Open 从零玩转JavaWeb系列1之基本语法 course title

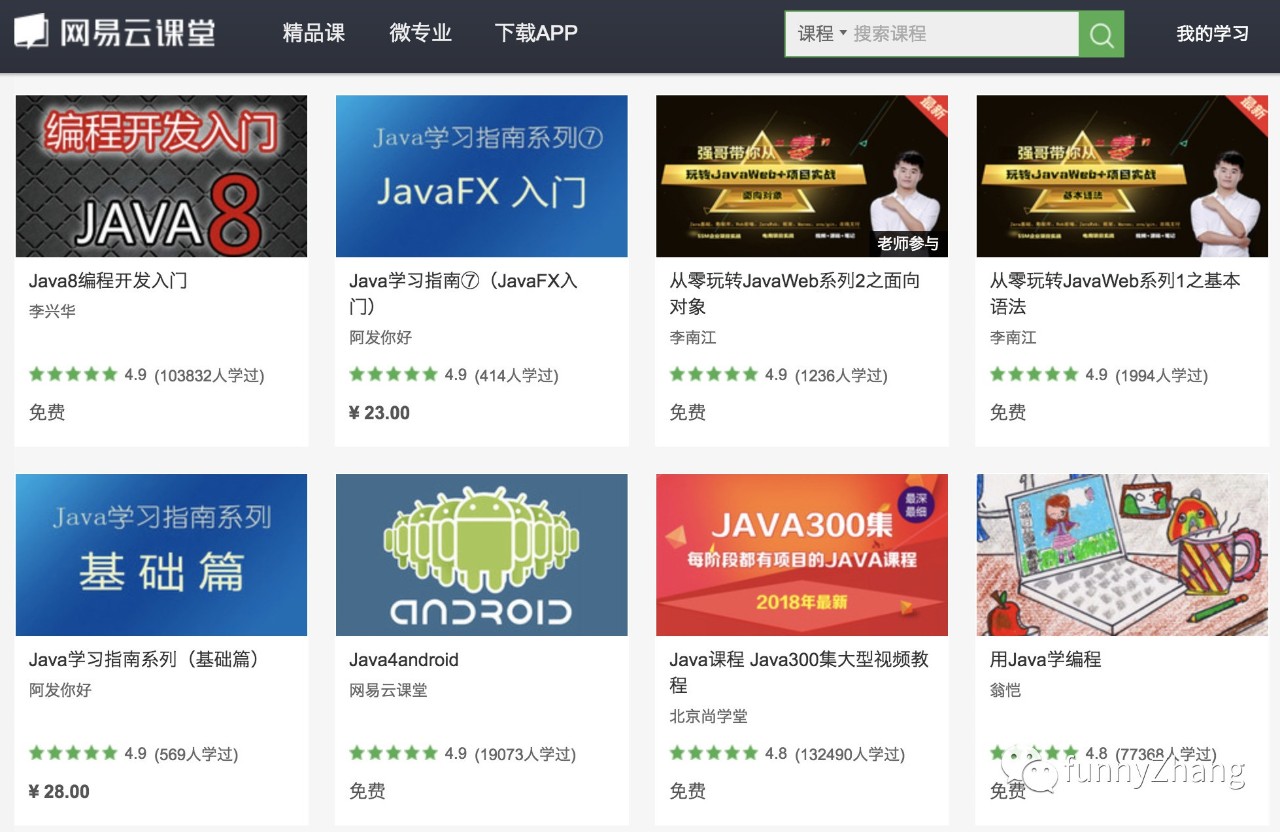click(x=1114, y=293)
